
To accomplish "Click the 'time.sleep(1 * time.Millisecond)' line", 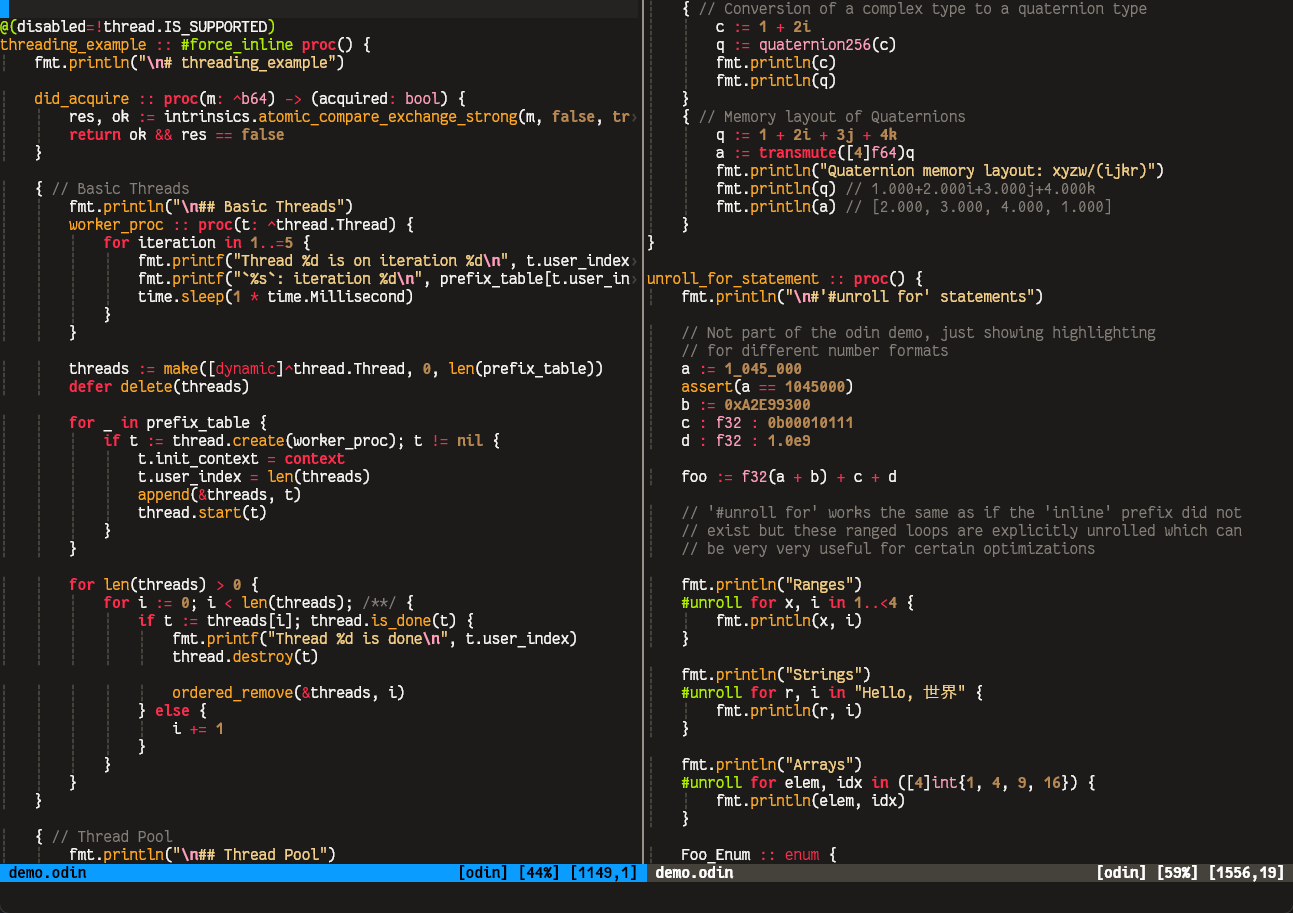I will 275,297.
